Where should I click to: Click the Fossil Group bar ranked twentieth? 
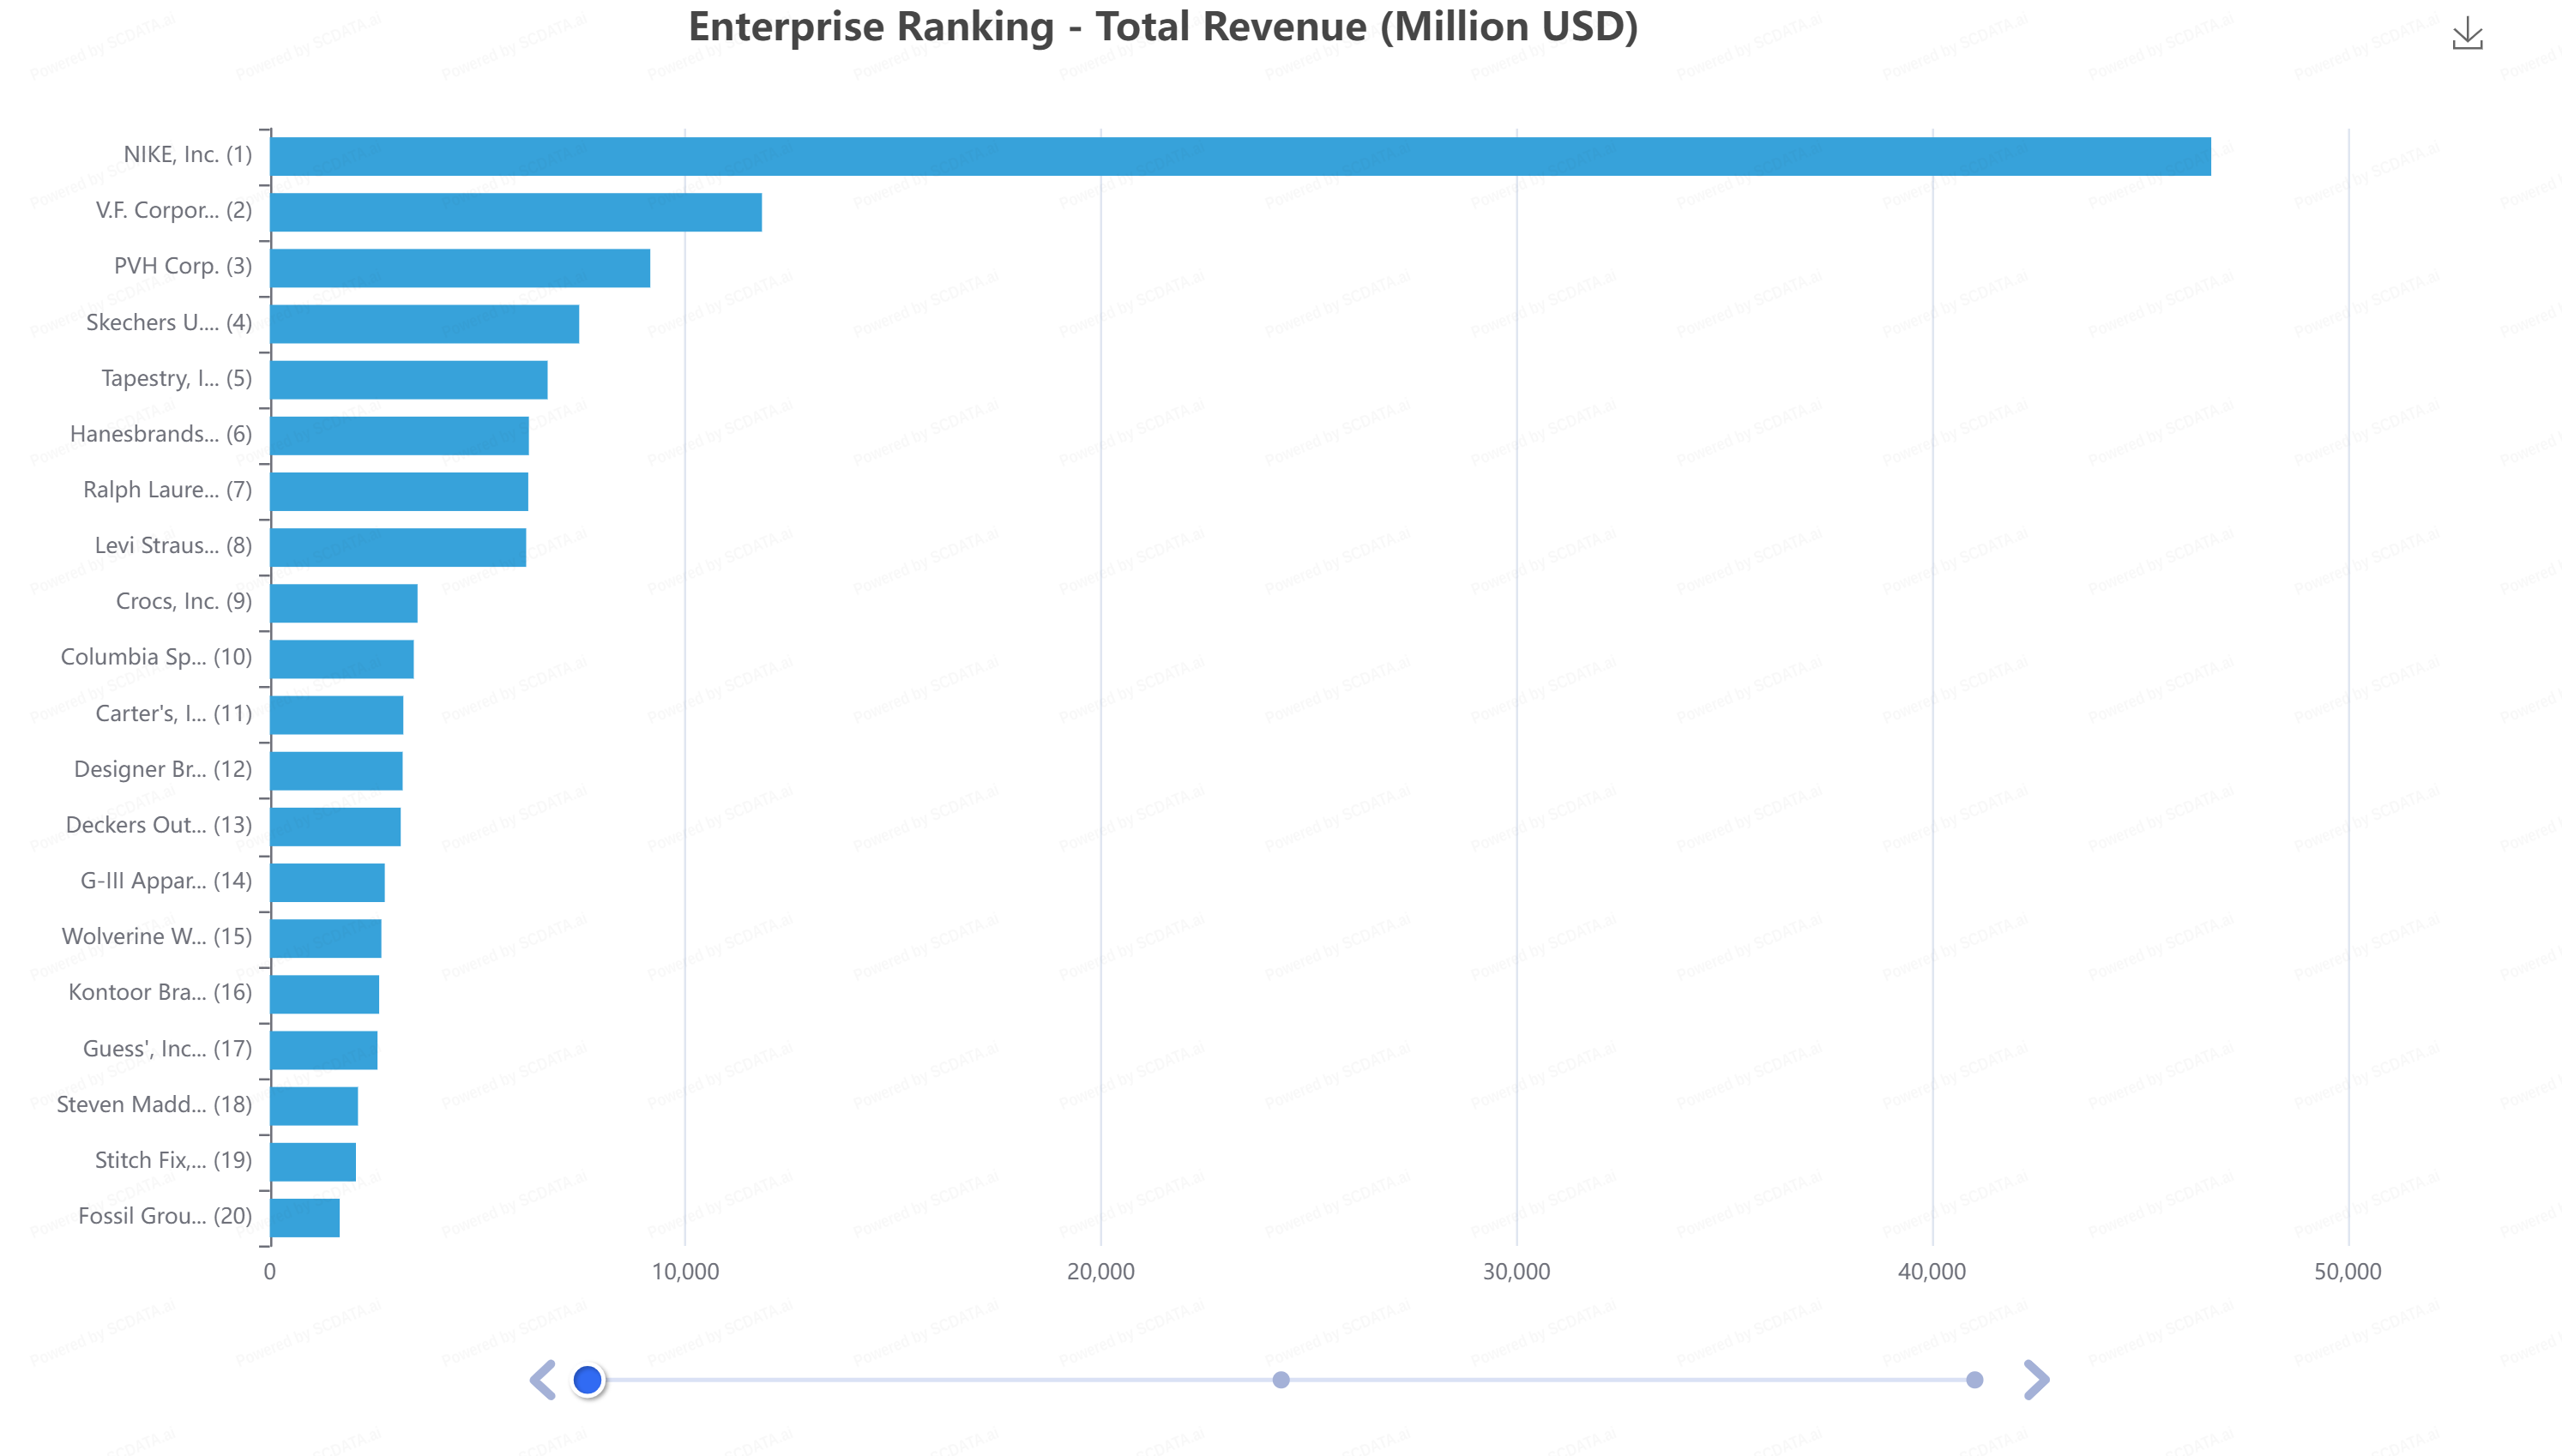pyautogui.click(x=304, y=1217)
